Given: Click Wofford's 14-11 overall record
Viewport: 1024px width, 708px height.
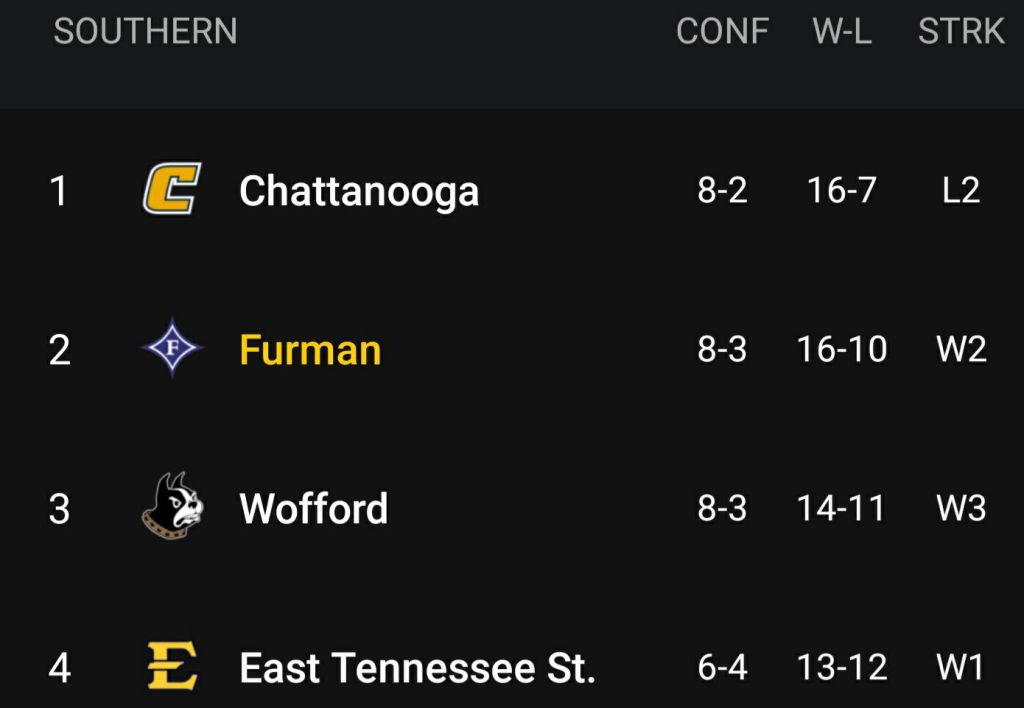Looking at the screenshot, I should coord(842,508).
